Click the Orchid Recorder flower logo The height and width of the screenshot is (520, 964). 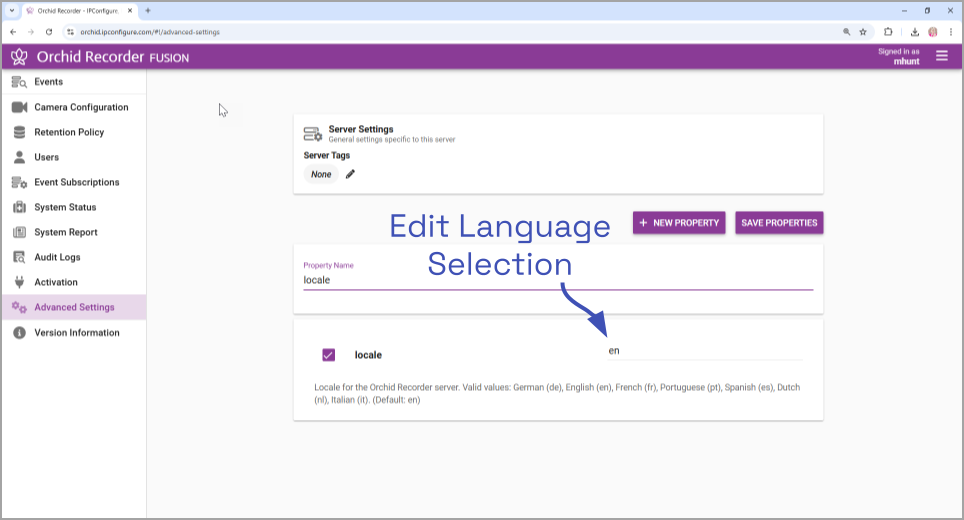[x=19, y=57]
